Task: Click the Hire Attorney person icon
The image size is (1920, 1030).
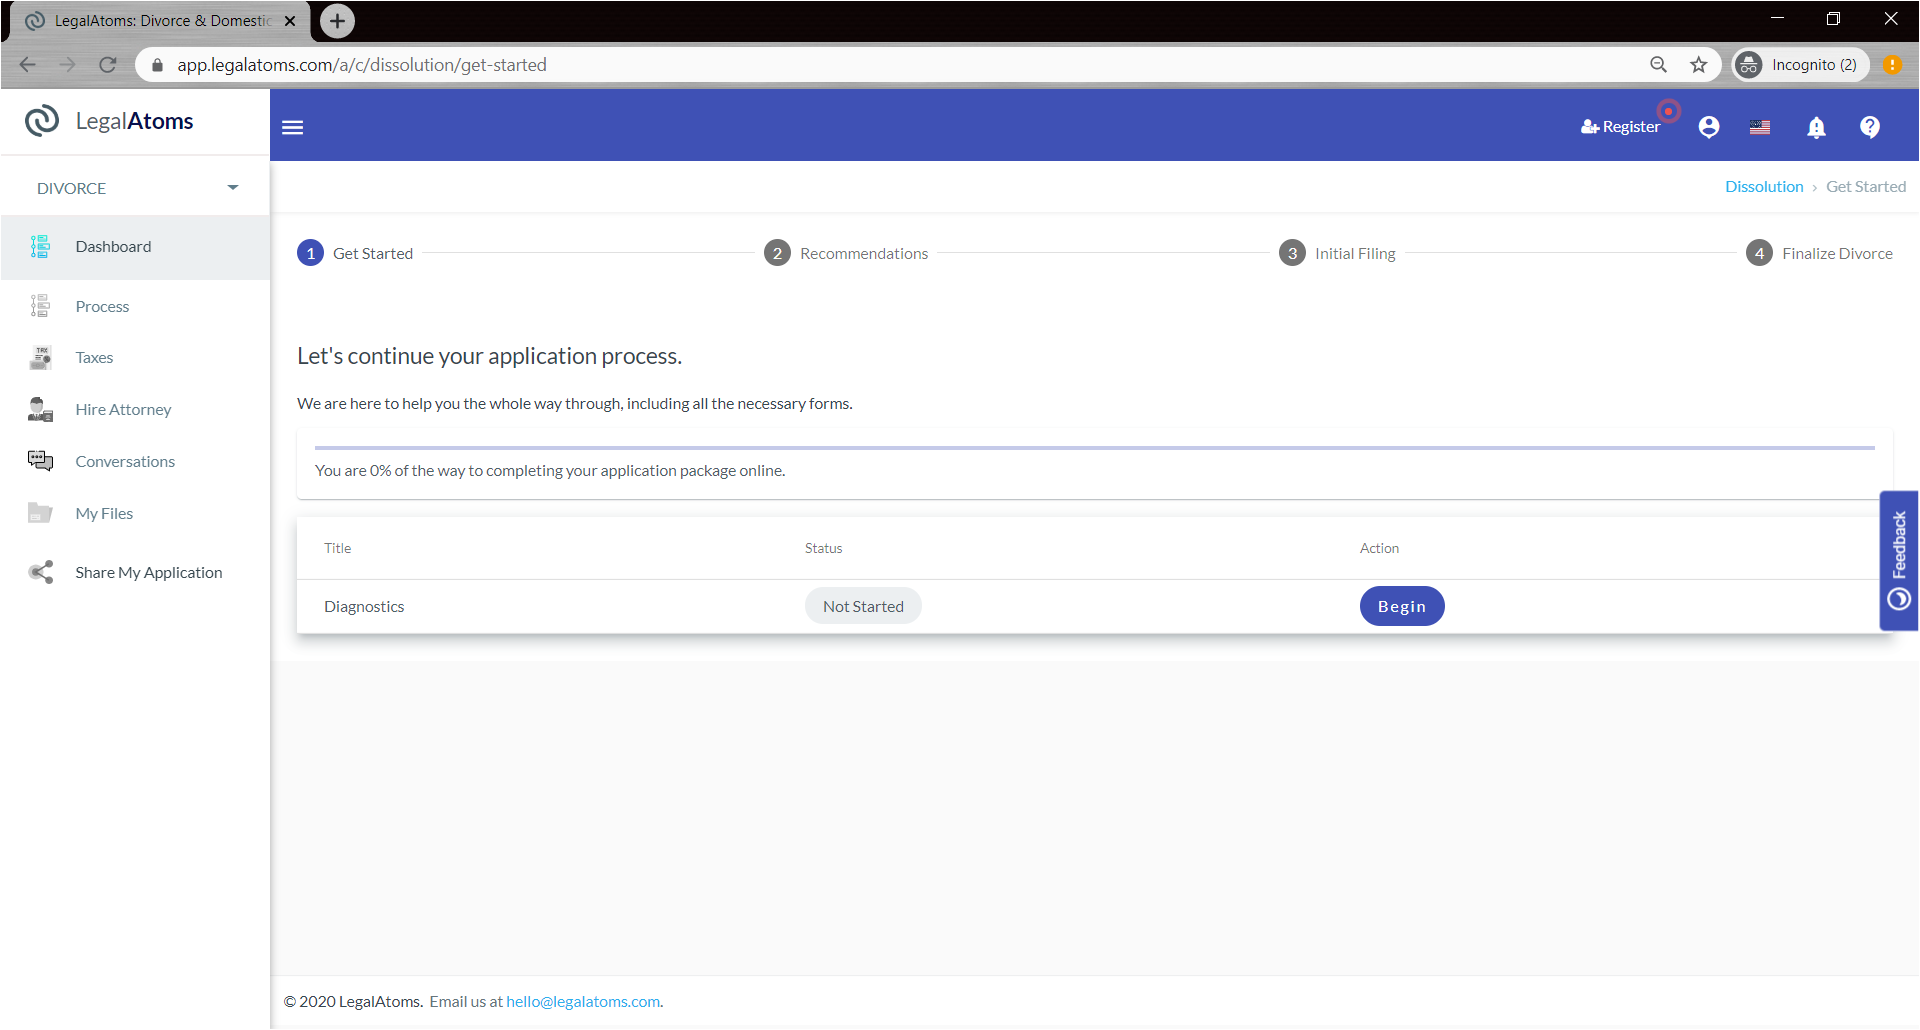Action: 40,409
